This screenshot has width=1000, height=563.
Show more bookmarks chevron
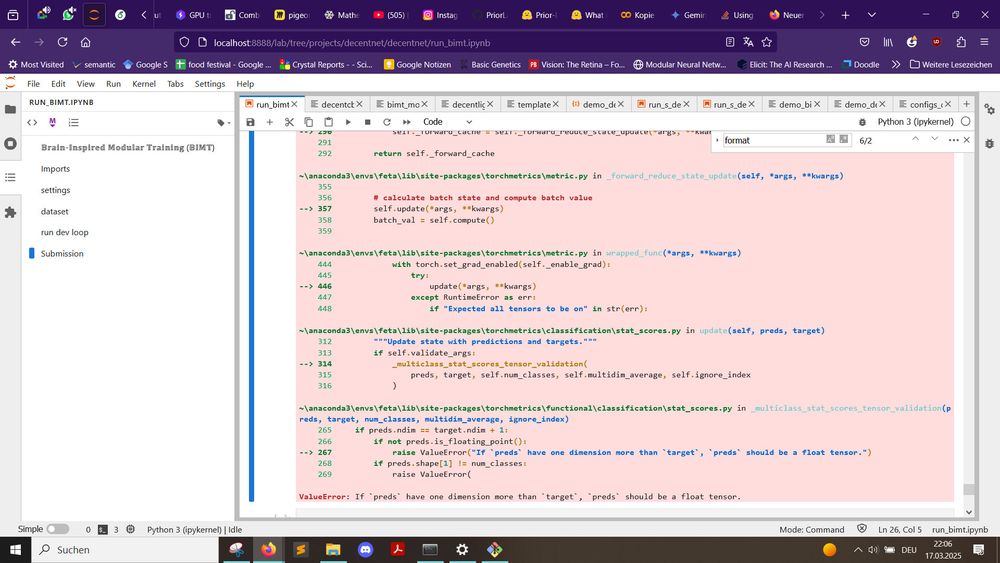tap(895, 64)
